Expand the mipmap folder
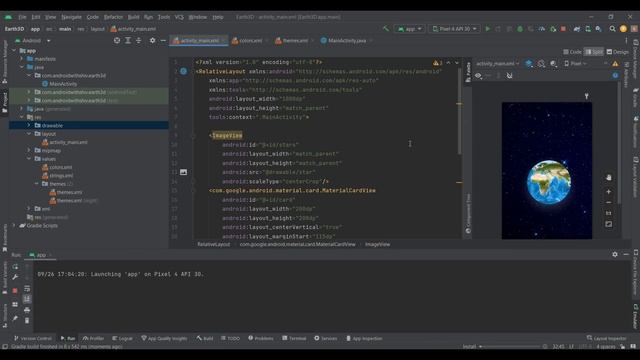The height and width of the screenshot is (360, 640). tap(29, 150)
